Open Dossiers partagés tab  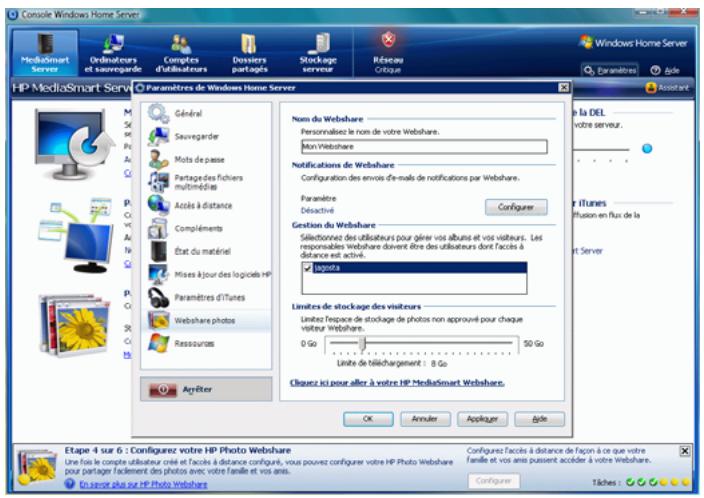tap(250, 53)
